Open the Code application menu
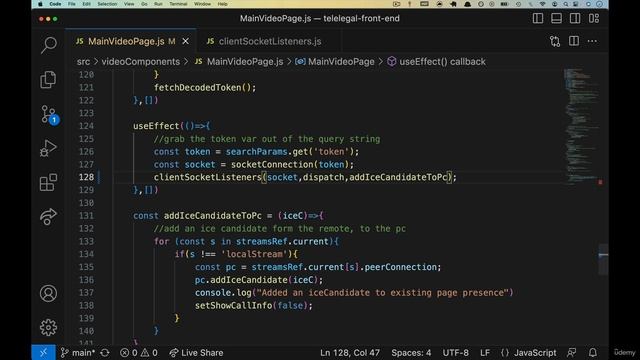This screenshot has width=640, height=360. click(55, 4)
